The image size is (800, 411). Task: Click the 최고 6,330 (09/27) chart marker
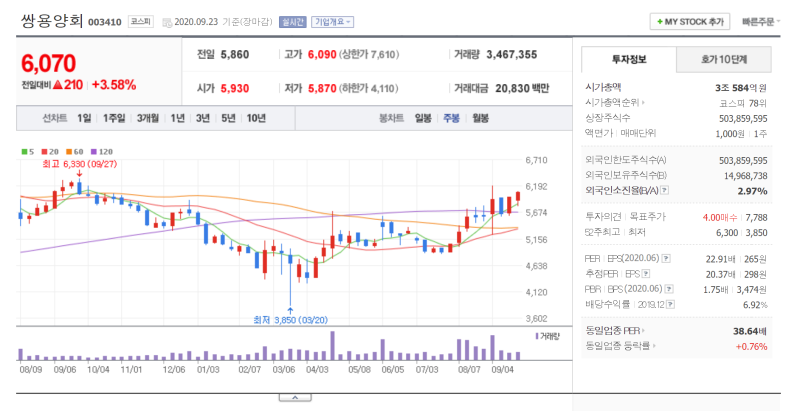[x=80, y=164]
